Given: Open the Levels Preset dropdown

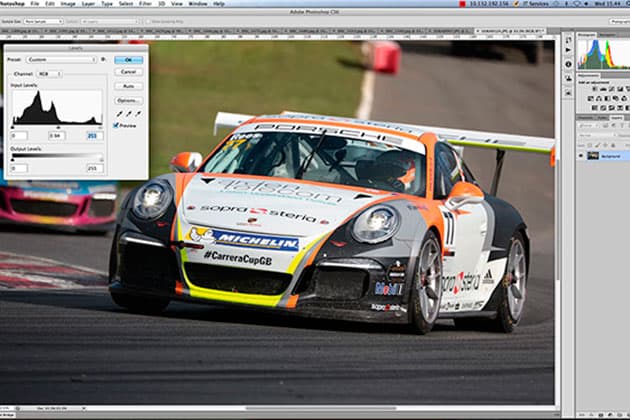Looking at the screenshot, I should point(61,59).
